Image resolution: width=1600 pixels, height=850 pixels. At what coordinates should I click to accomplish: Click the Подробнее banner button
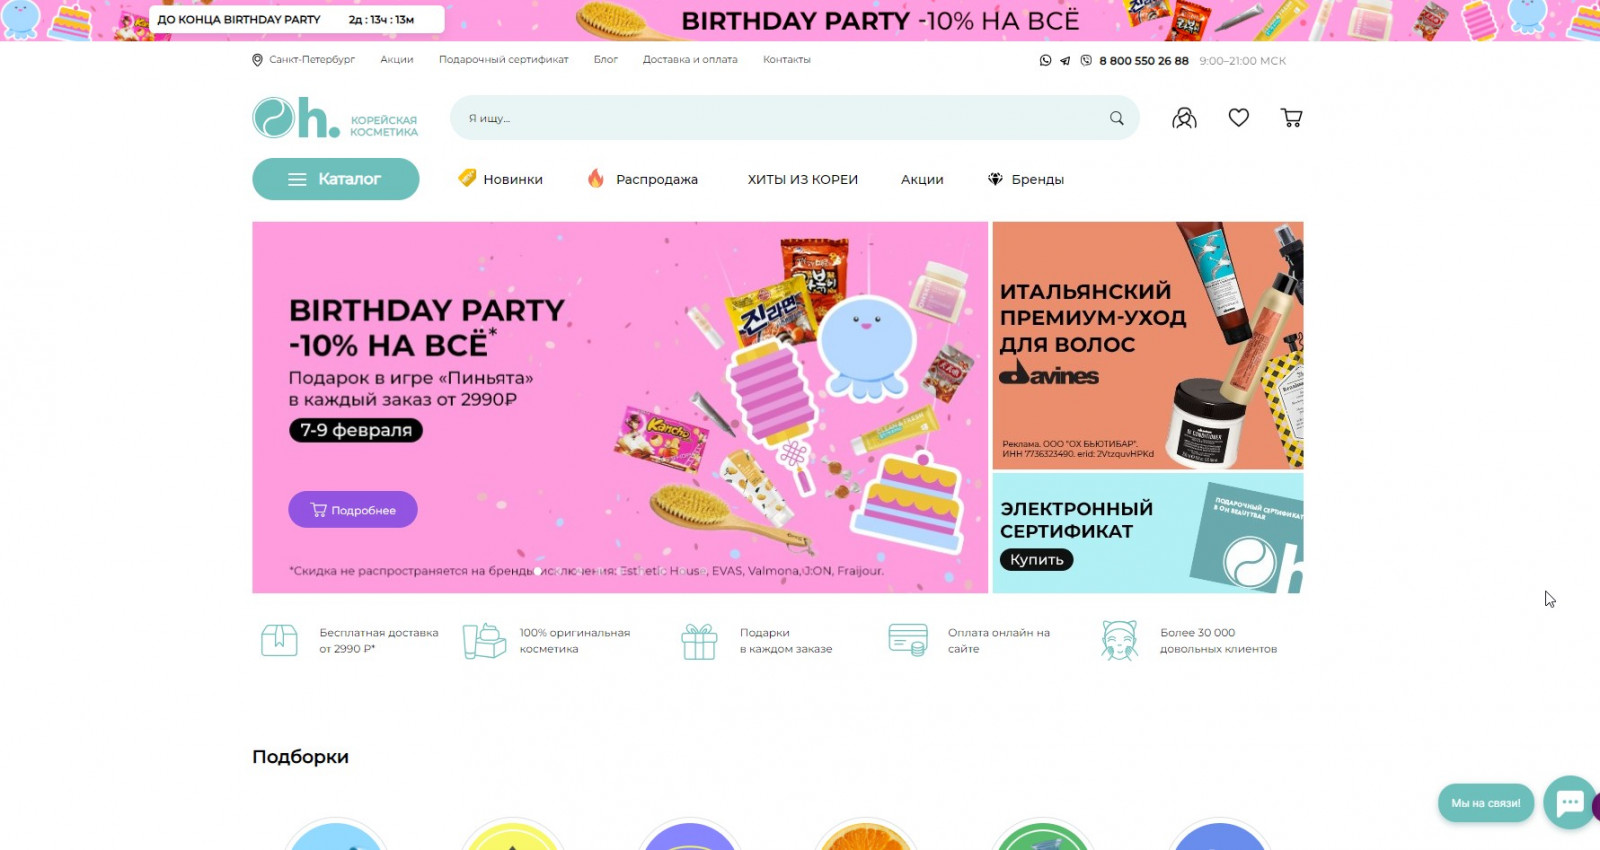point(353,510)
